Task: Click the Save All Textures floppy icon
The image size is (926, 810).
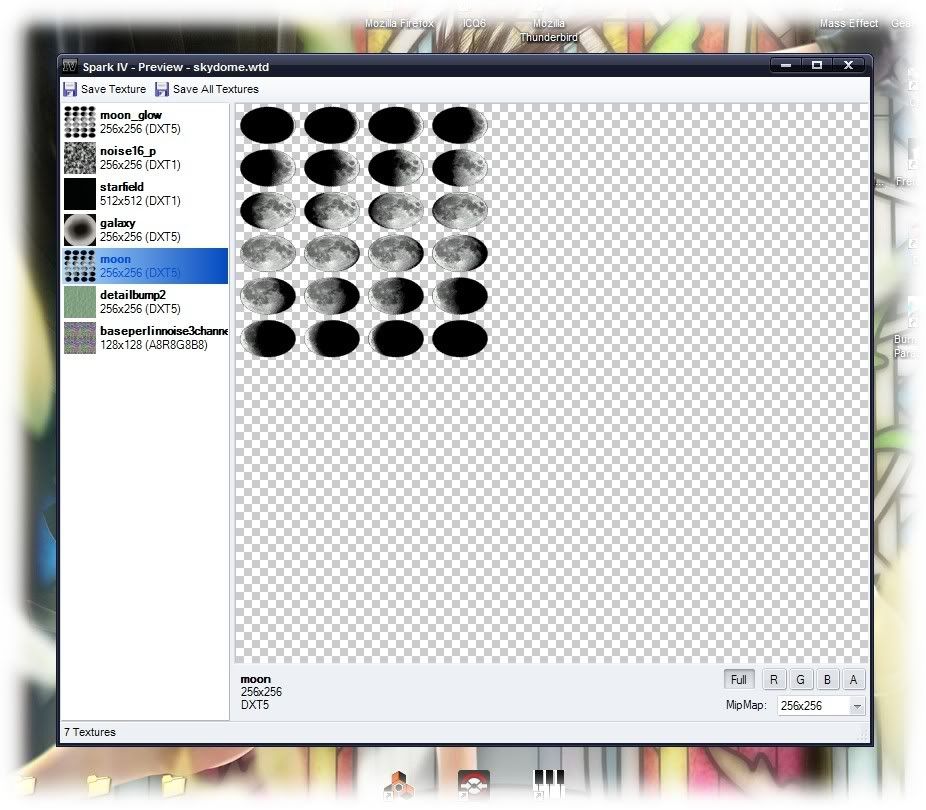Action: tap(162, 89)
